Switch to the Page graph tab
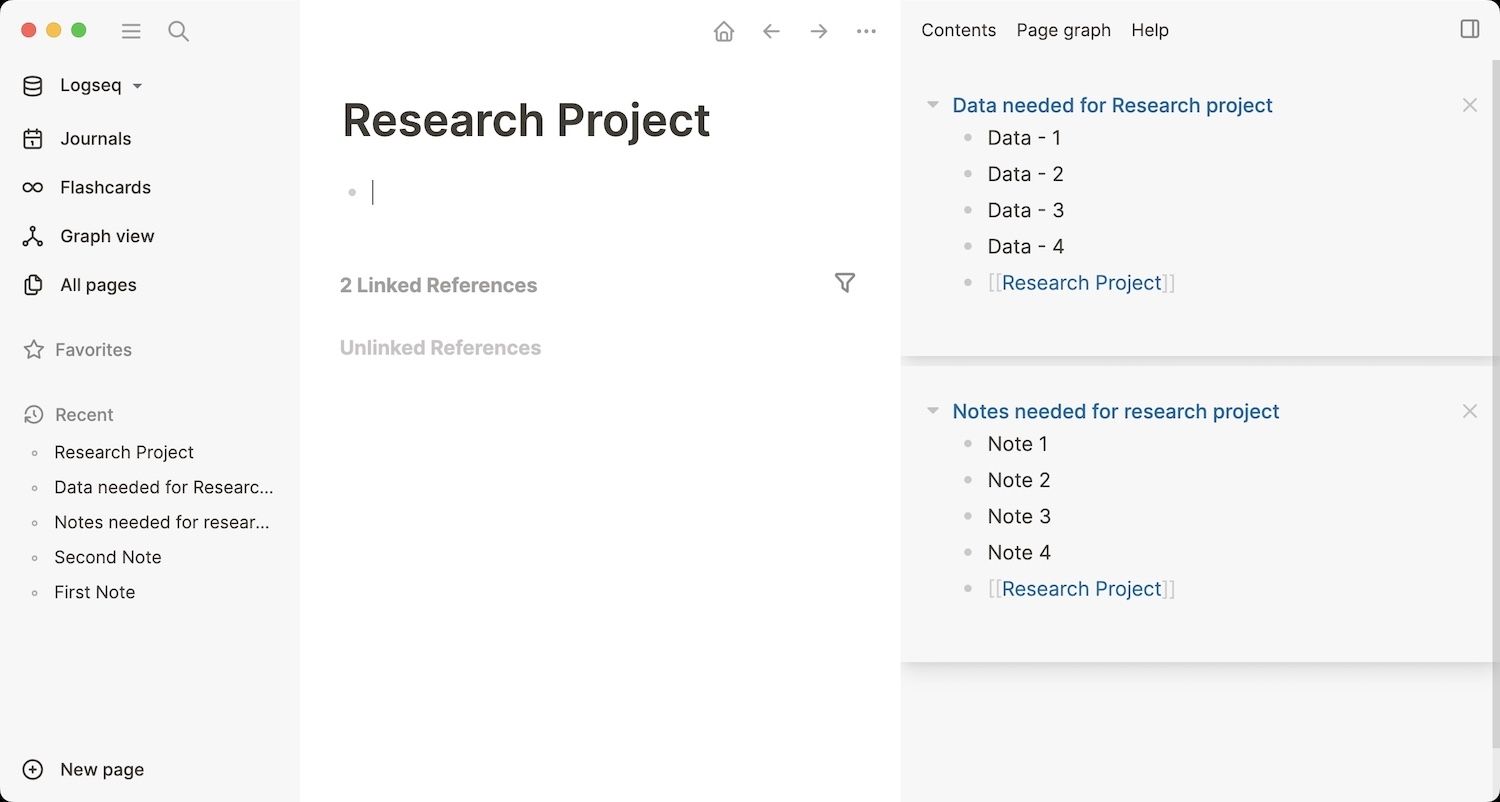This screenshot has width=1500, height=802. pyautogui.click(x=1063, y=30)
